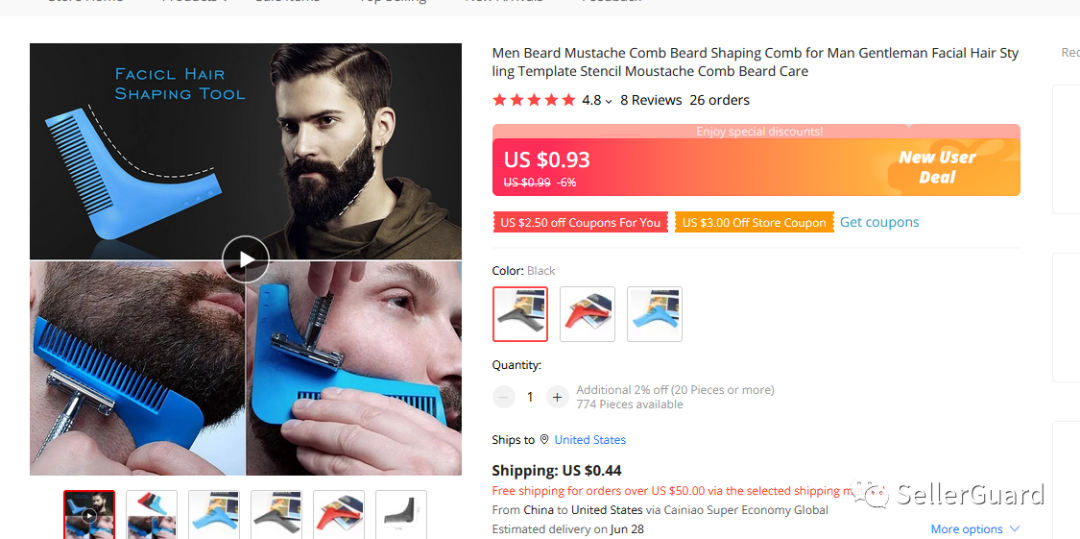Select the red comb color option

588,314
